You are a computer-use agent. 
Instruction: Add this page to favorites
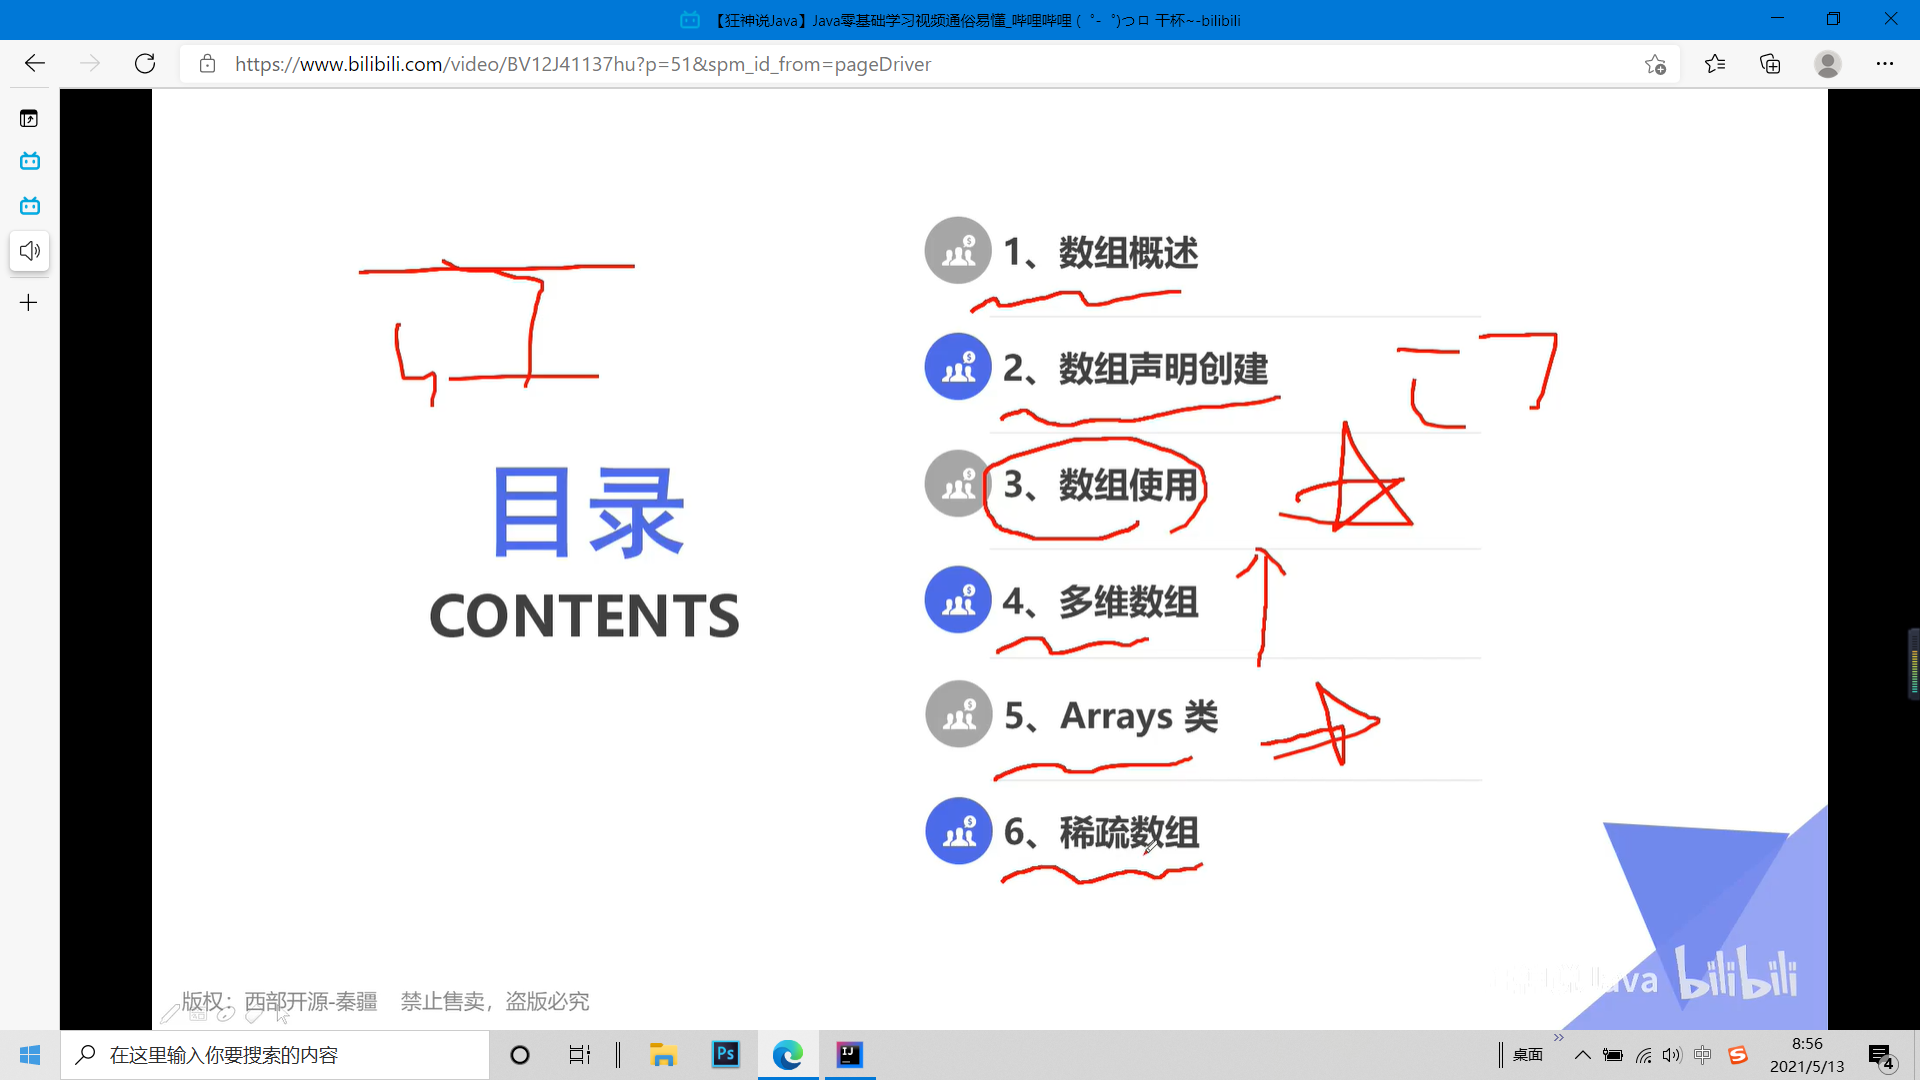click(x=1655, y=64)
